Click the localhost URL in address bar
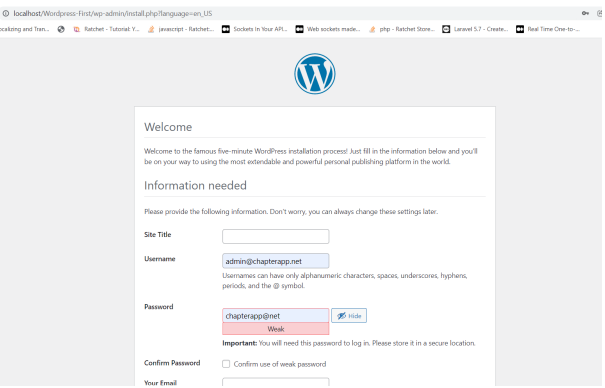605x388 pixels. [113, 13]
